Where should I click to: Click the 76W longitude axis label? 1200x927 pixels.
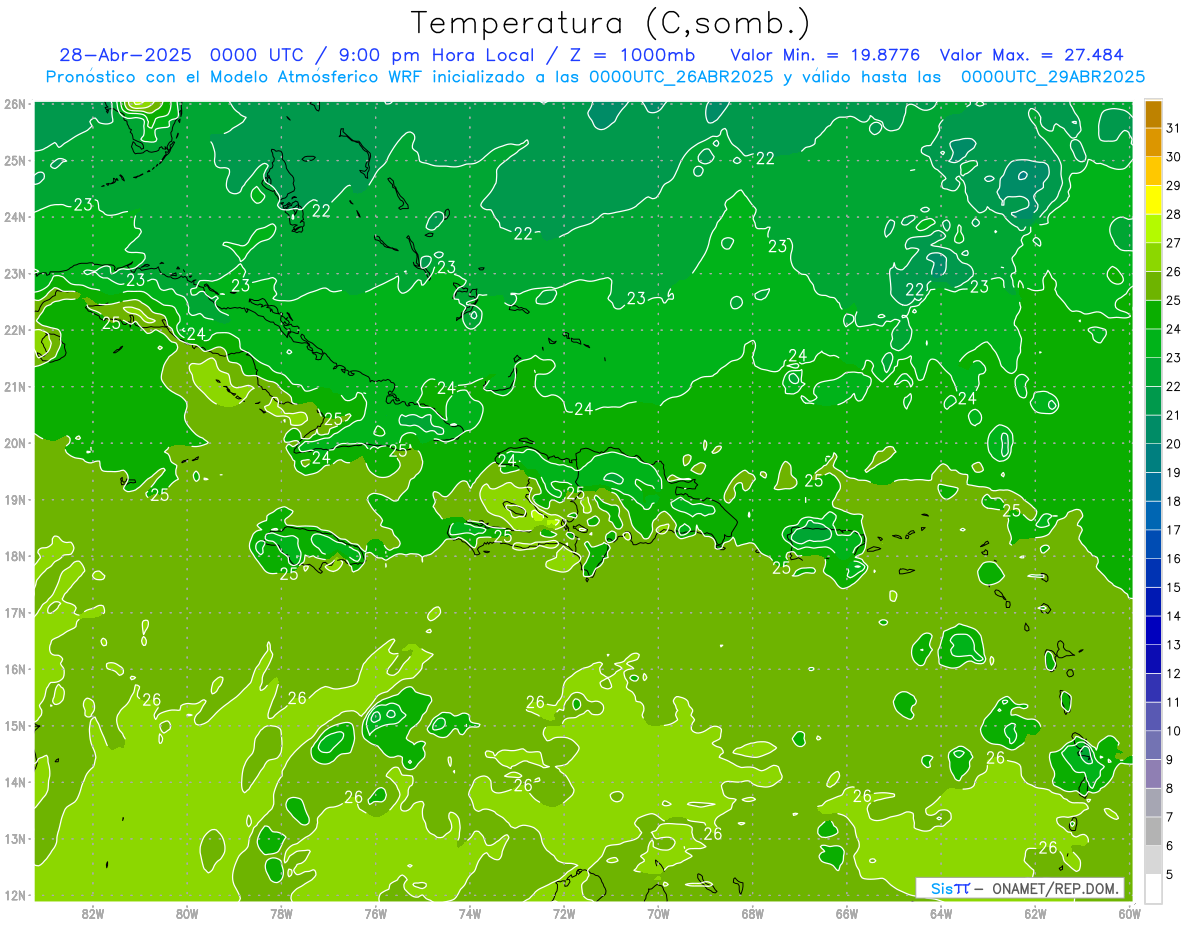click(x=375, y=913)
